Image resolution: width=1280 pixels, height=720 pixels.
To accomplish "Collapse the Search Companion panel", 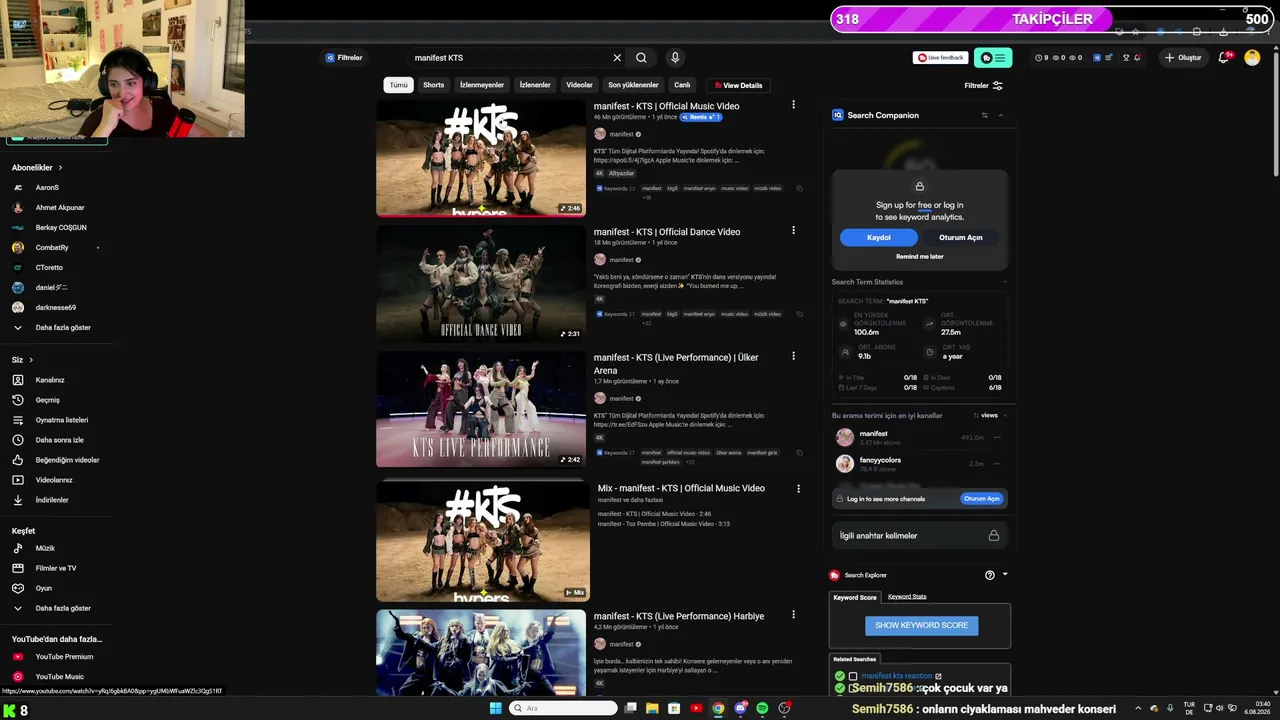I will [x=1000, y=115].
